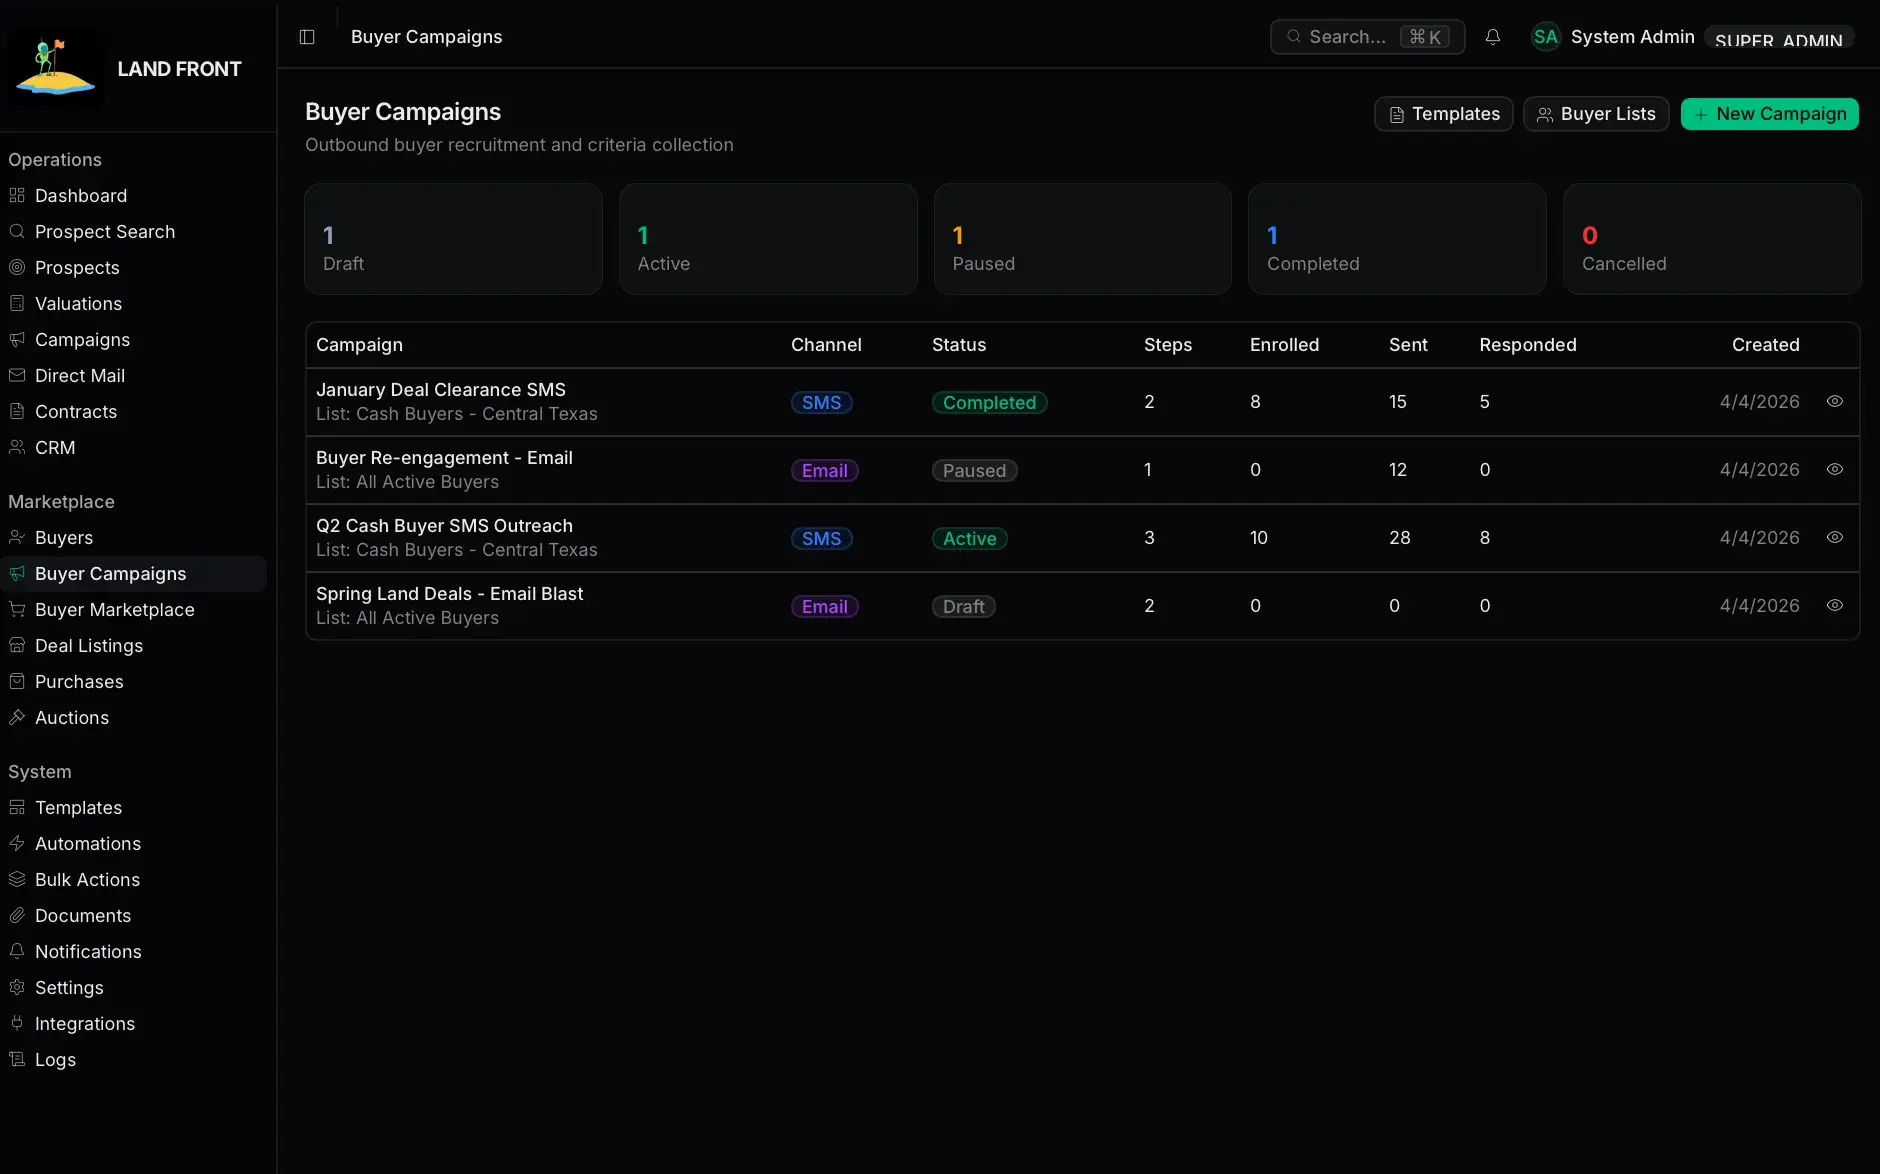Screen dimensions: 1880x1174
Task: Click the Direct Mail envelope icon
Action: coord(17,376)
